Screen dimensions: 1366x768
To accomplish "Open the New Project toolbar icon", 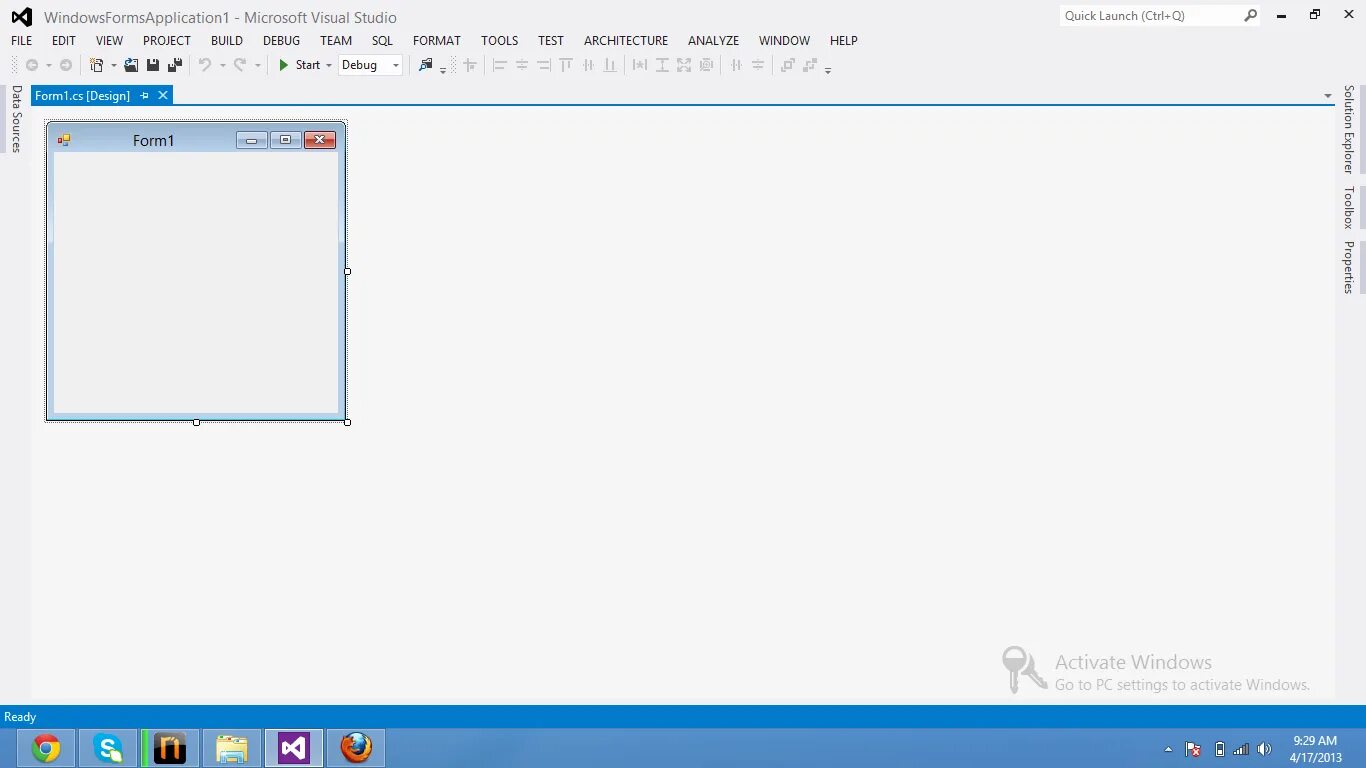I will [x=97, y=64].
